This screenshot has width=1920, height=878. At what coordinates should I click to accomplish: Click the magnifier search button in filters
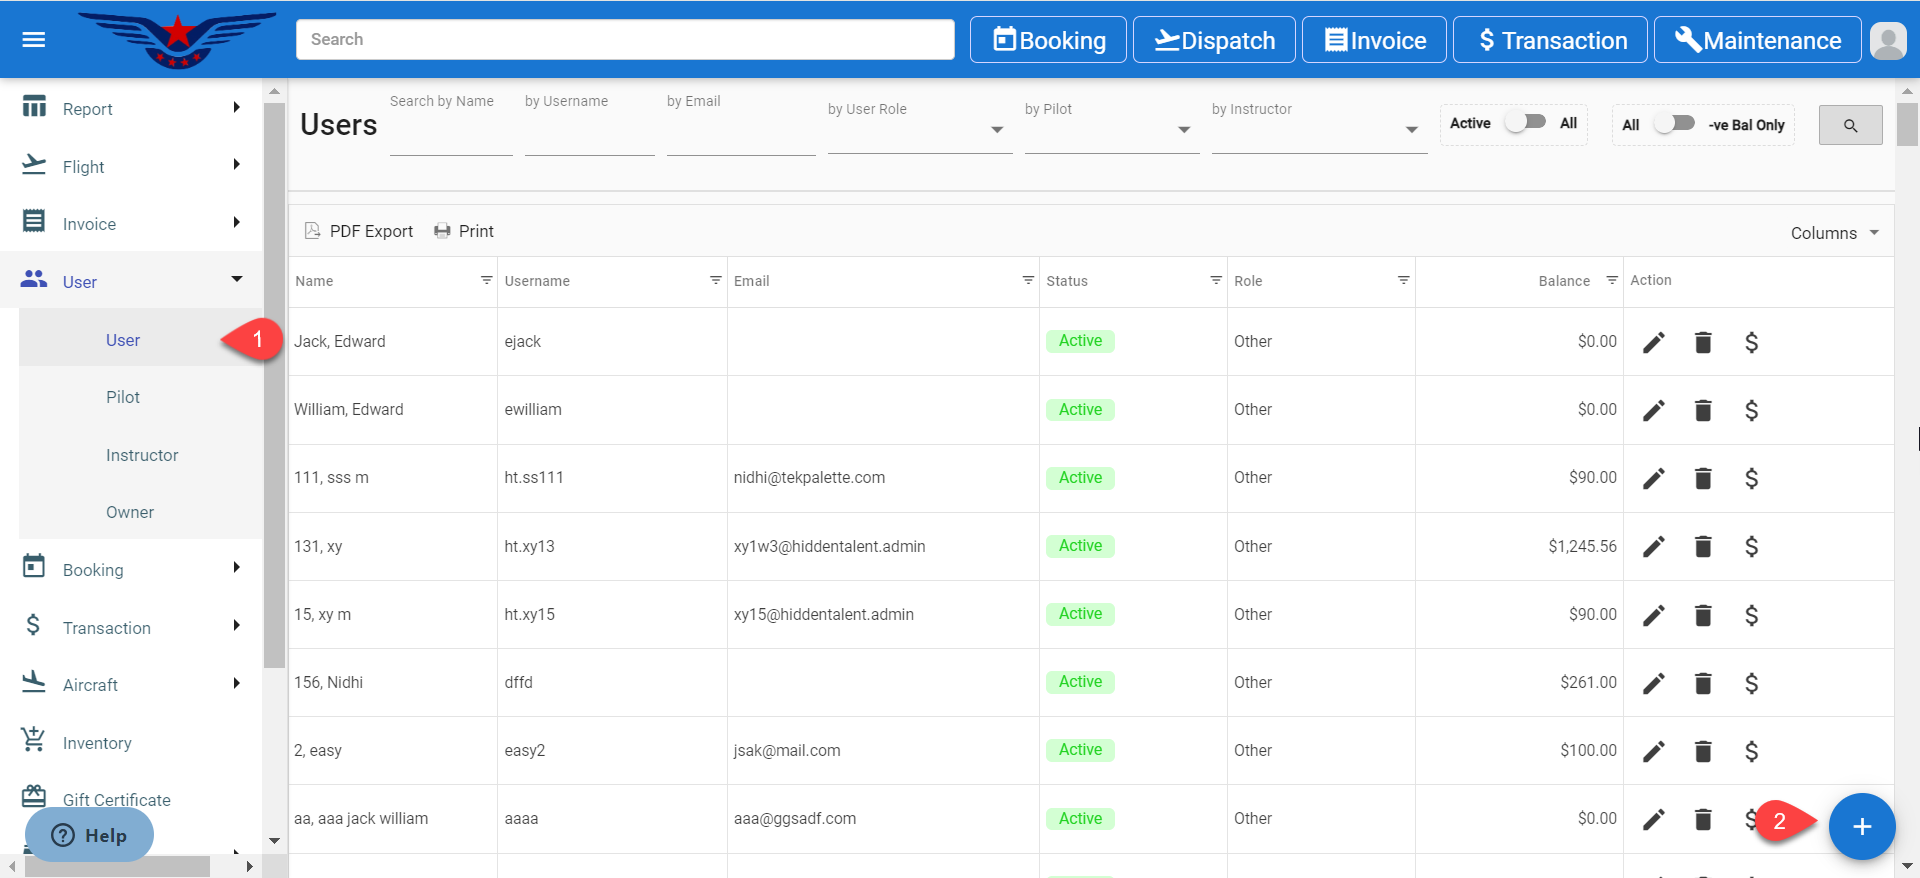click(1850, 126)
